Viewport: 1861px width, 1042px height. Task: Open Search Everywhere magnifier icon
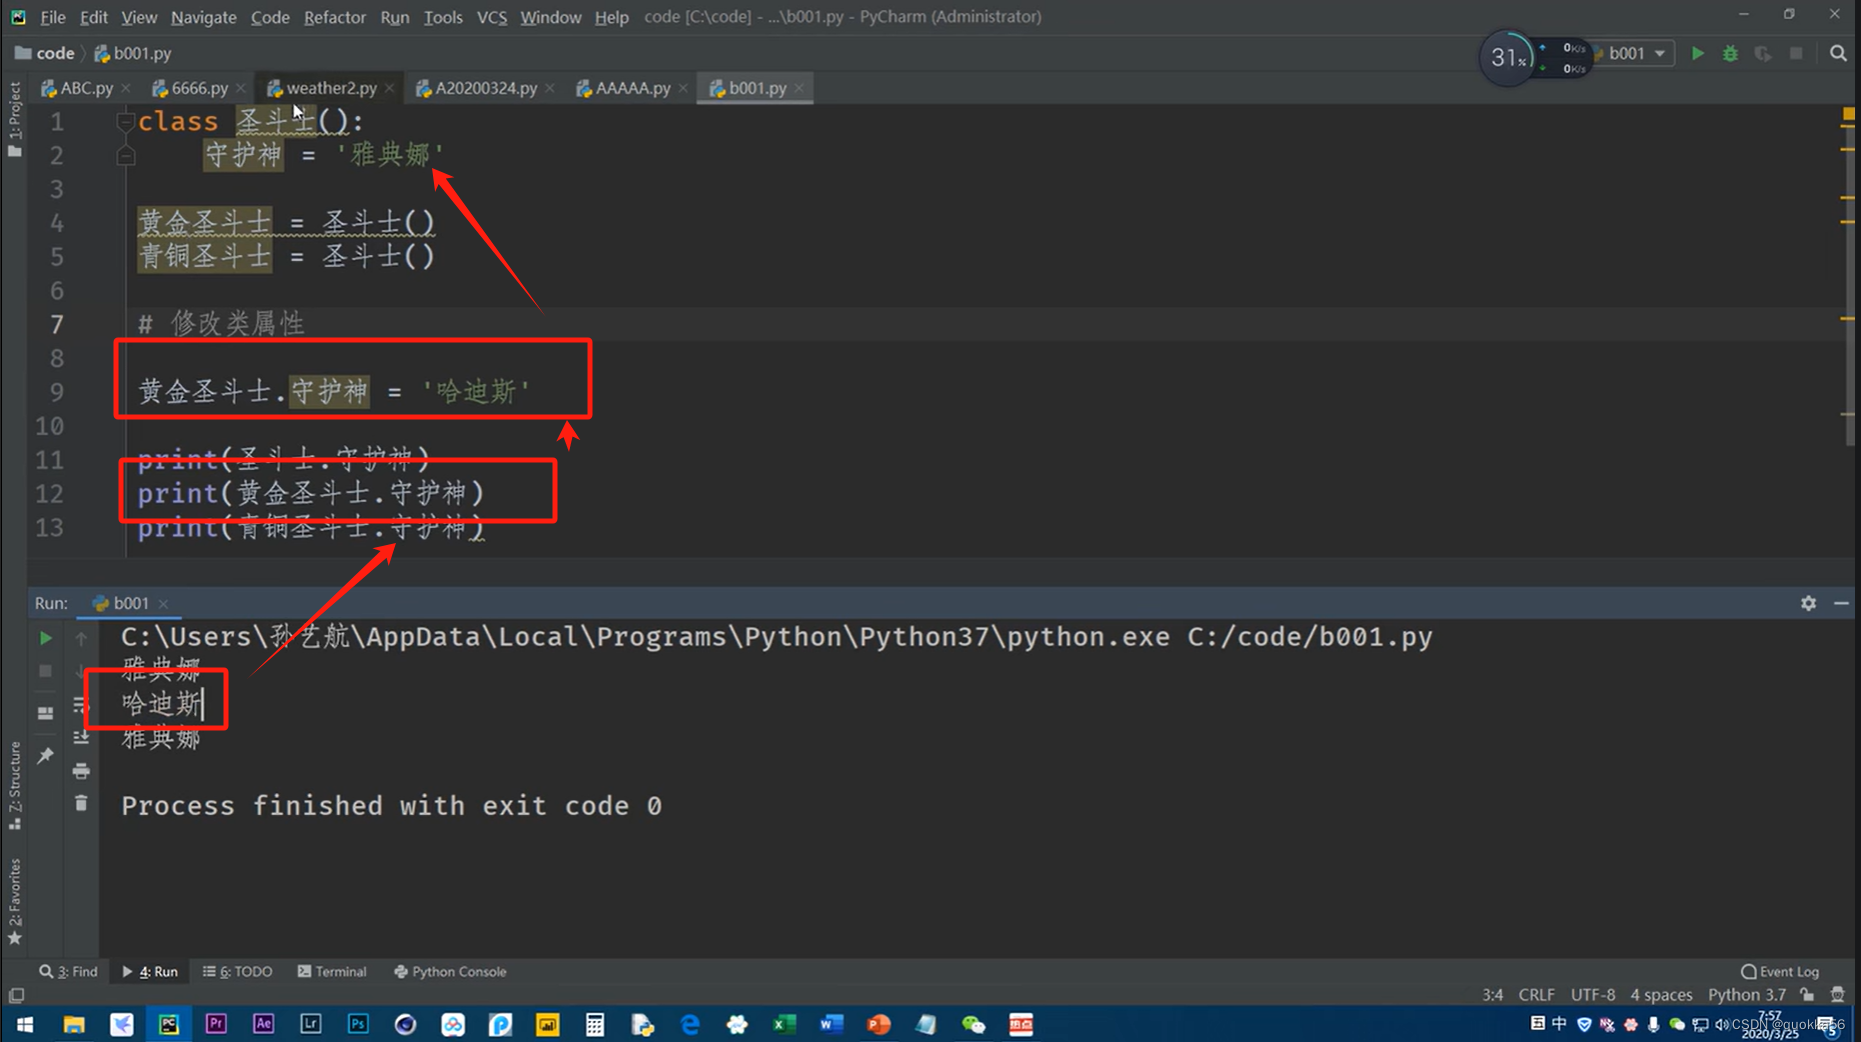(x=1838, y=54)
